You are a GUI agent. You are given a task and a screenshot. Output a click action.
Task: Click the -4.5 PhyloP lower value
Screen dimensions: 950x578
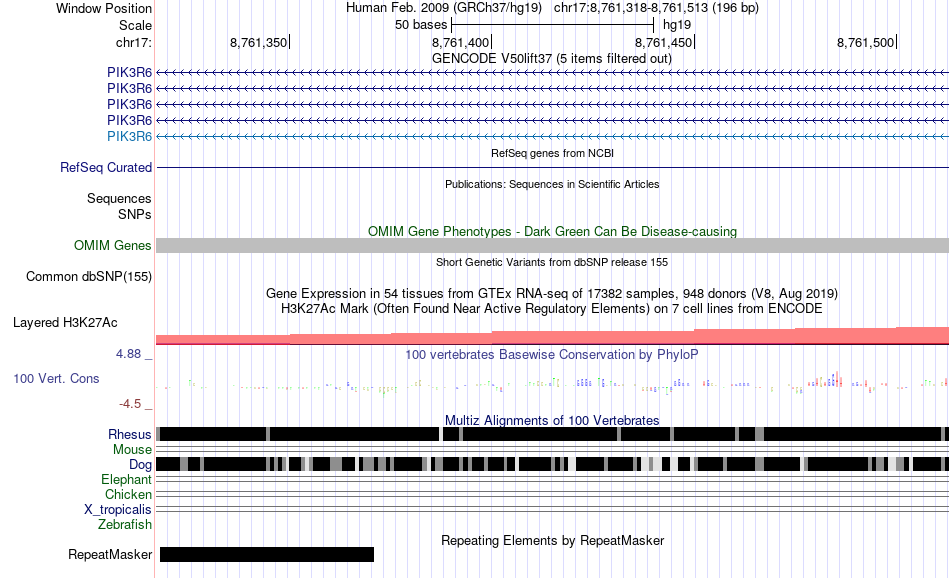(x=130, y=404)
